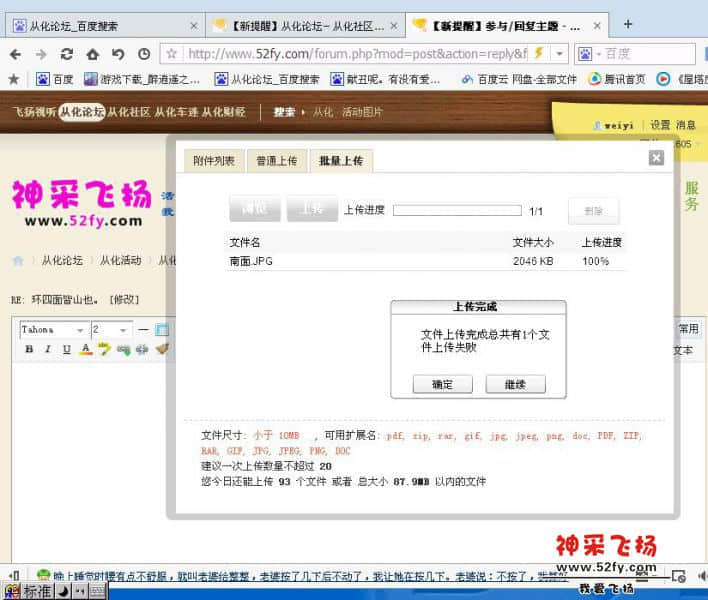Screen dimensions: 708x600
Task: Open browsing history clock icon
Action: 144,55
